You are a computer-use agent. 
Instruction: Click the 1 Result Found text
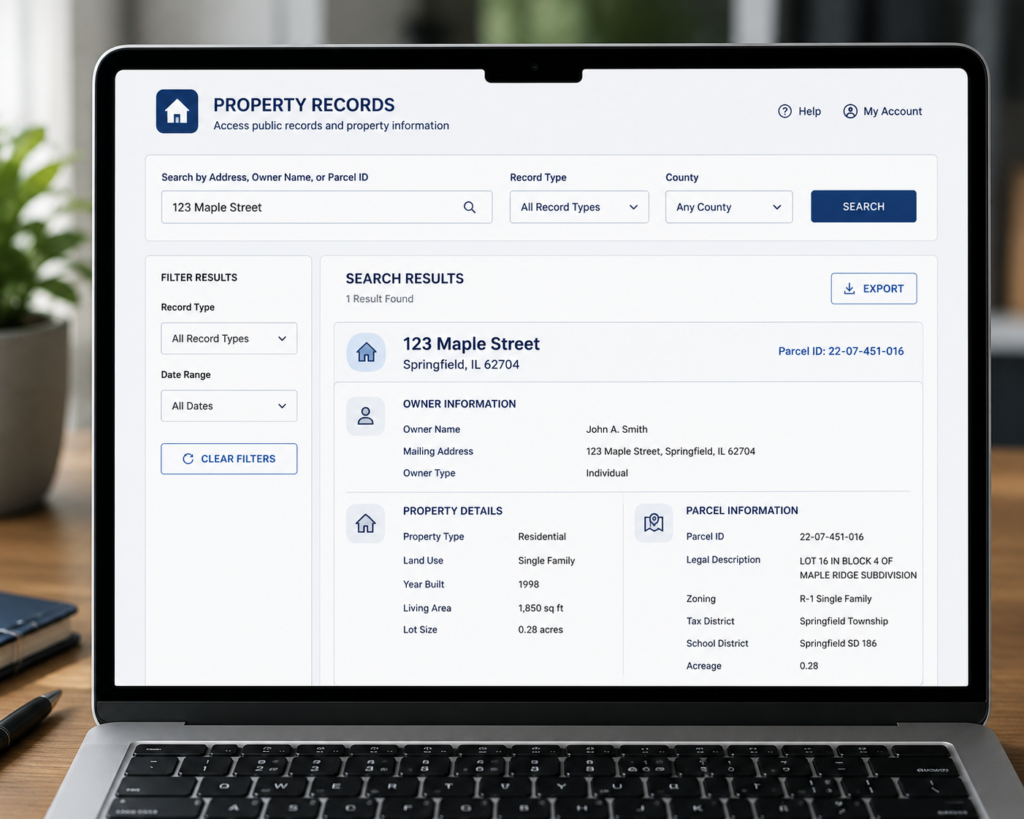(x=379, y=298)
